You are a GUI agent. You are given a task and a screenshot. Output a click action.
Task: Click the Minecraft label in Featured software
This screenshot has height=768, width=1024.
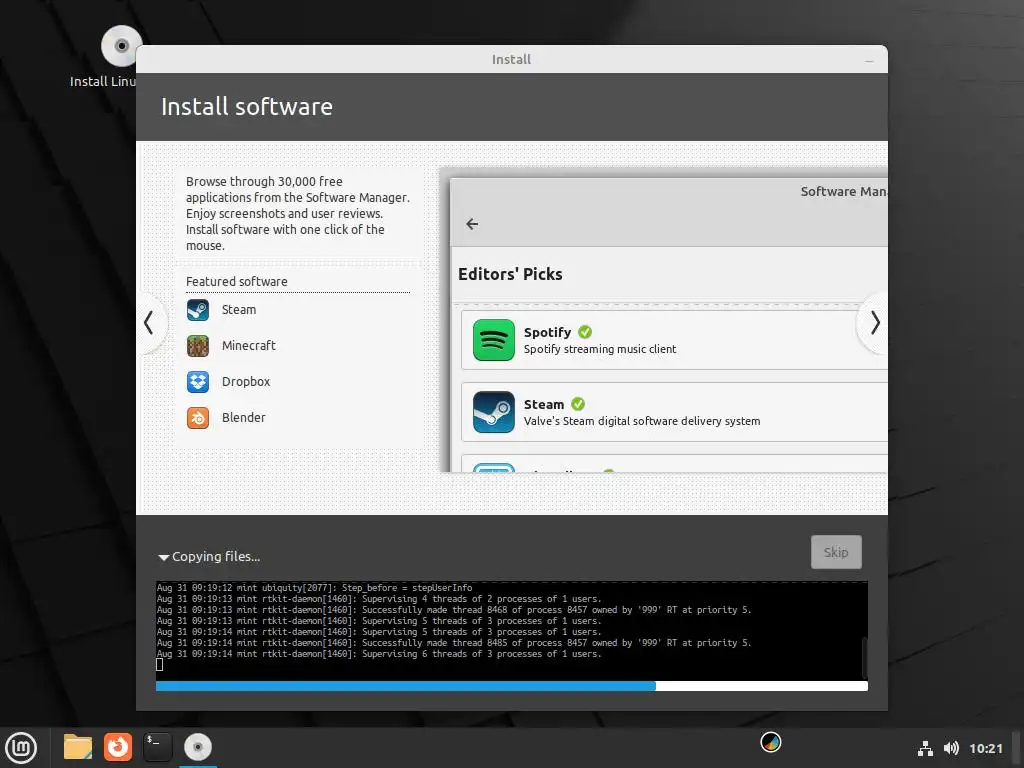(x=249, y=346)
